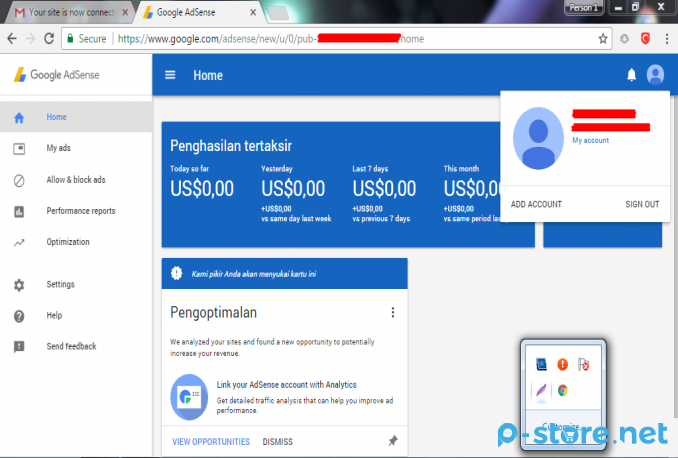
Task: Click the Chrome icon in system tray
Action: 564,391
